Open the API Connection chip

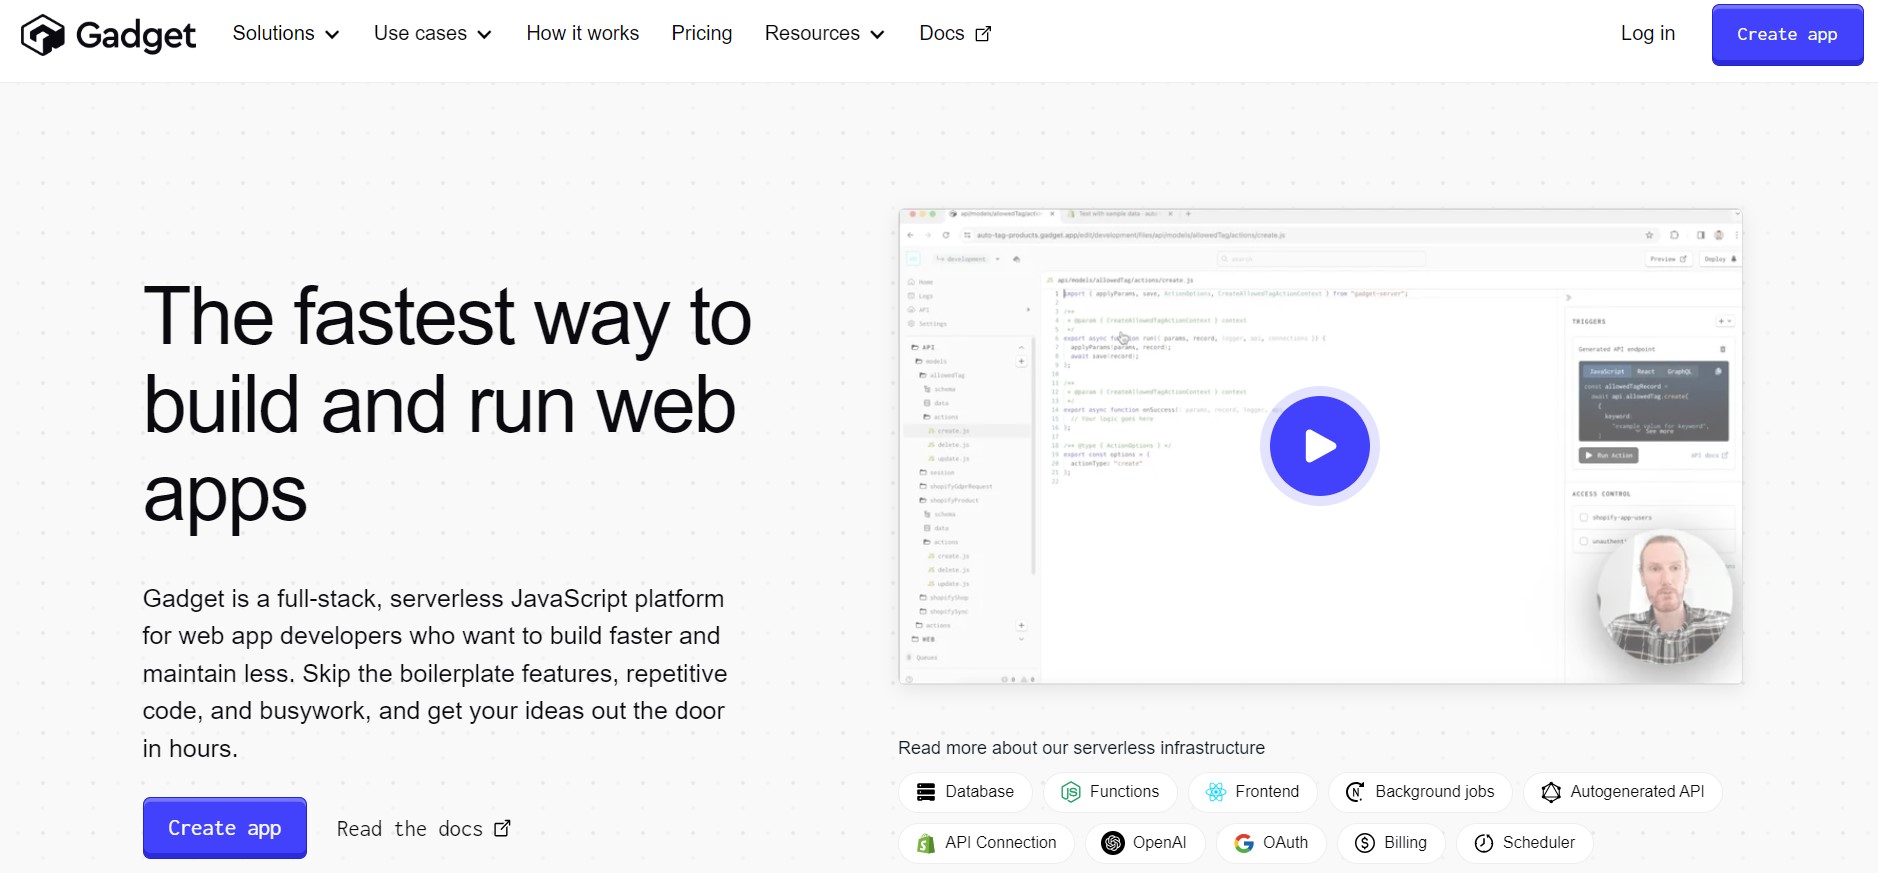click(986, 843)
